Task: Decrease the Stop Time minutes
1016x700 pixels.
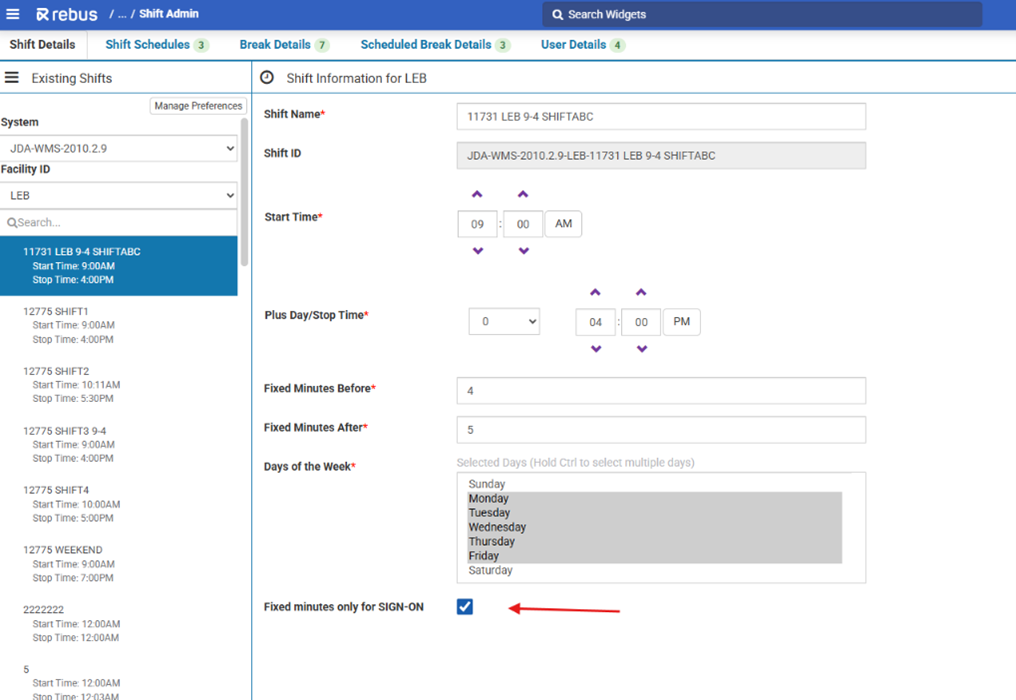Action: (641, 349)
